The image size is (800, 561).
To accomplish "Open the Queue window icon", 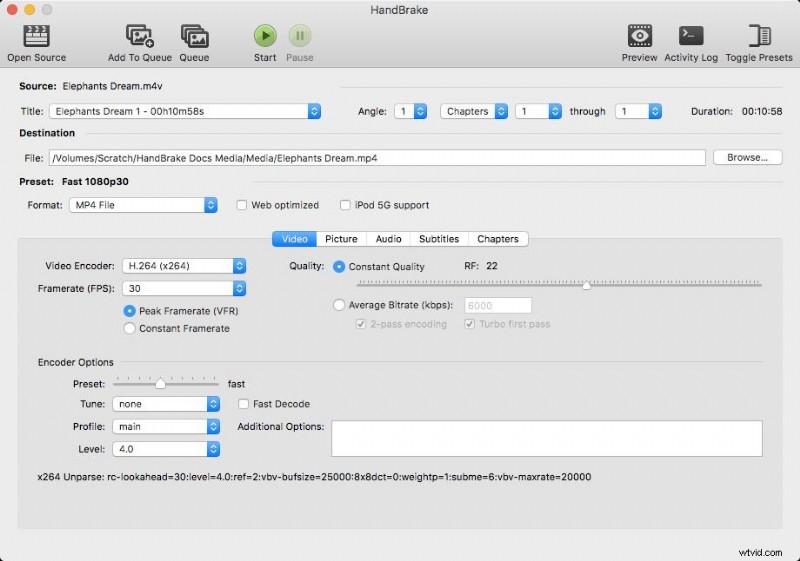I will pos(194,37).
